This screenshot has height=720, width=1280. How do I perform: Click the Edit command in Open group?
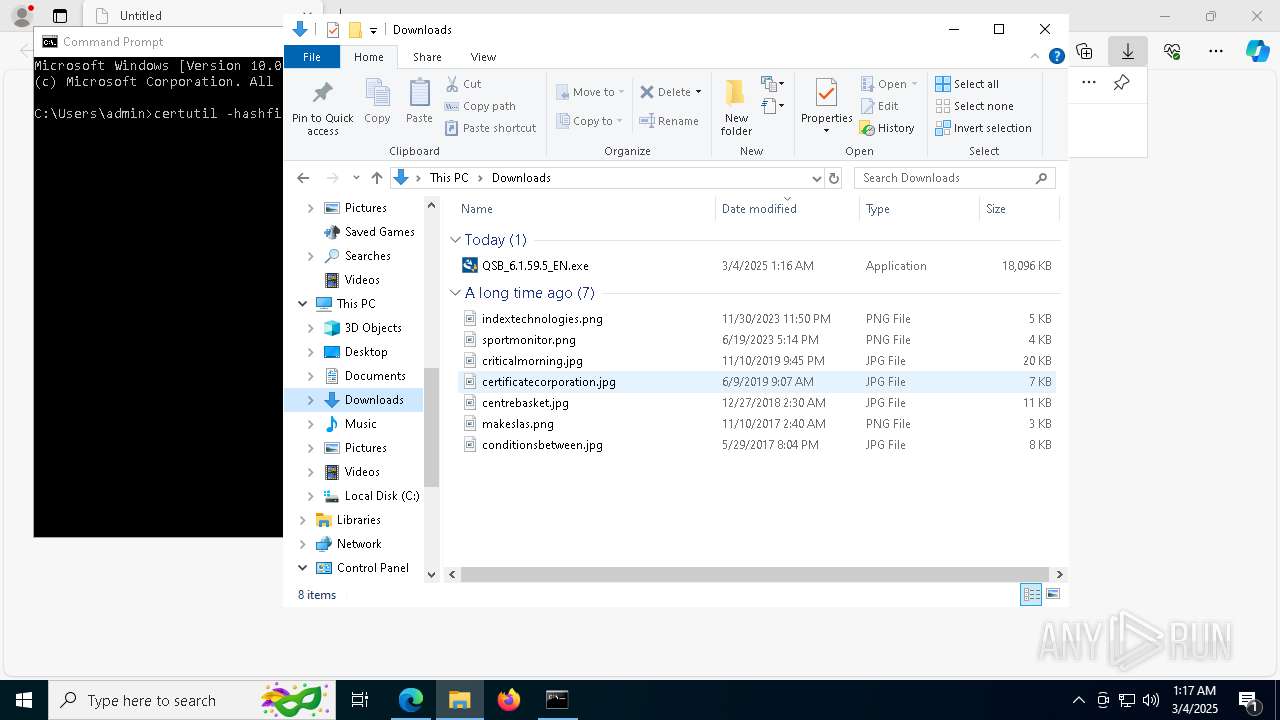pyautogui.click(x=879, y=106)
